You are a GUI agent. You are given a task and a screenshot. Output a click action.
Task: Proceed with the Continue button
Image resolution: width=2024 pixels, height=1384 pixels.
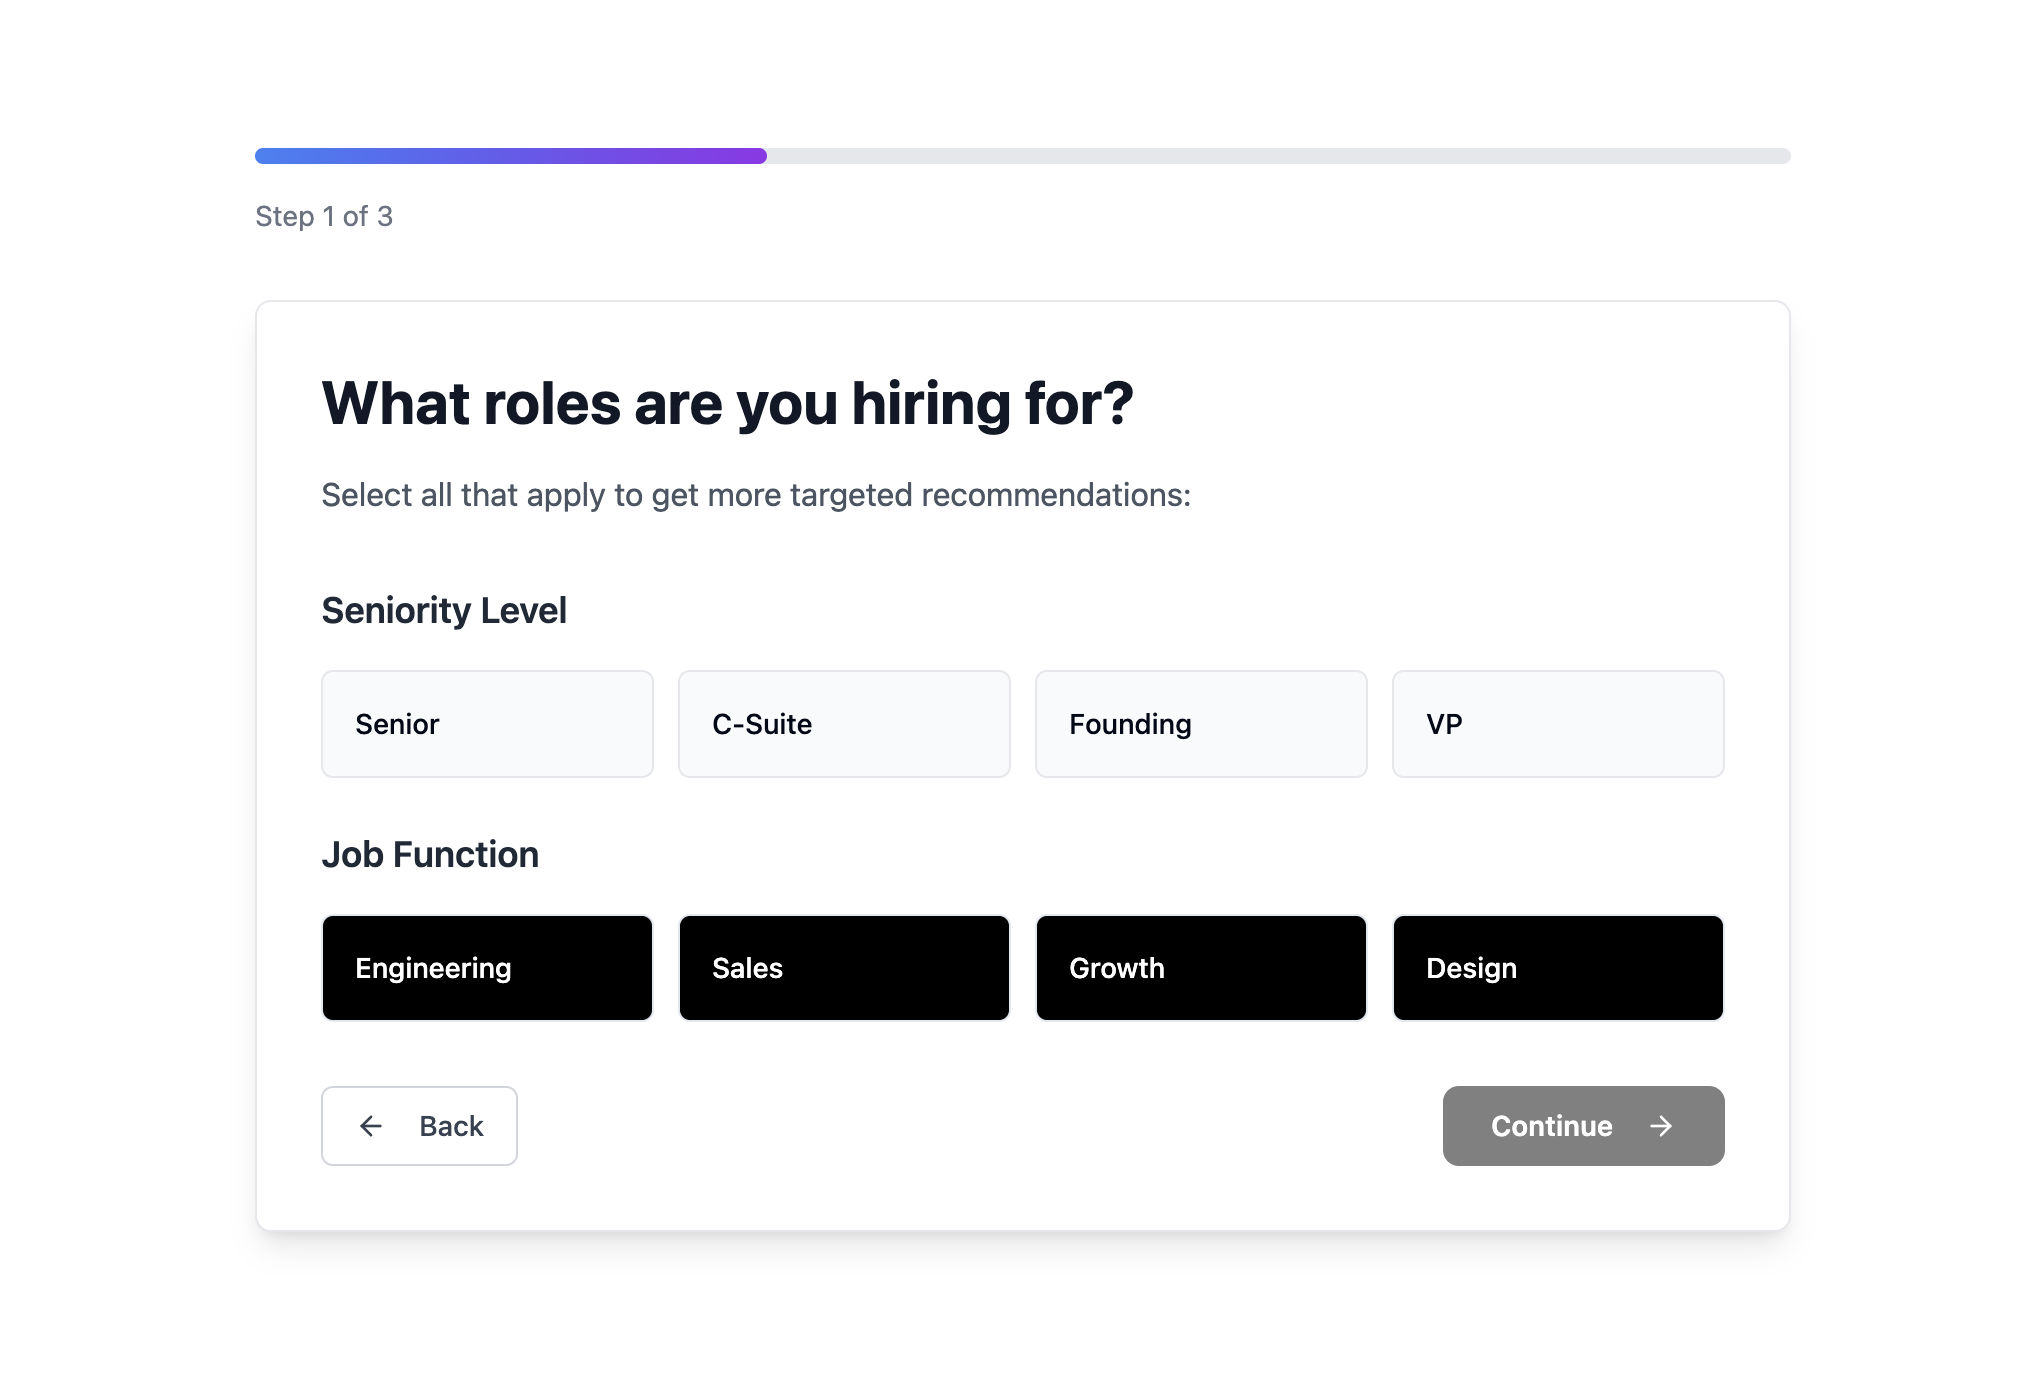point(1583,1126)
